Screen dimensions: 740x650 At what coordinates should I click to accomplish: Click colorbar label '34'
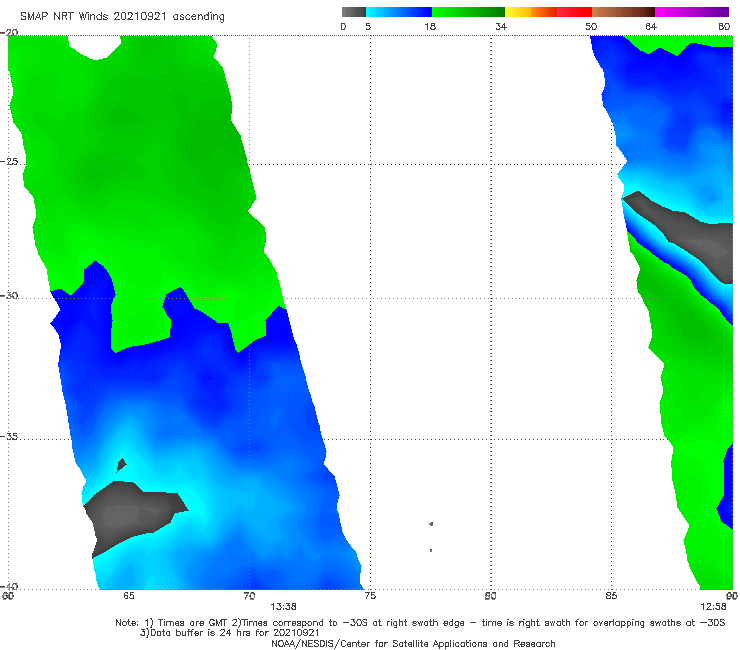coord(501,27)
